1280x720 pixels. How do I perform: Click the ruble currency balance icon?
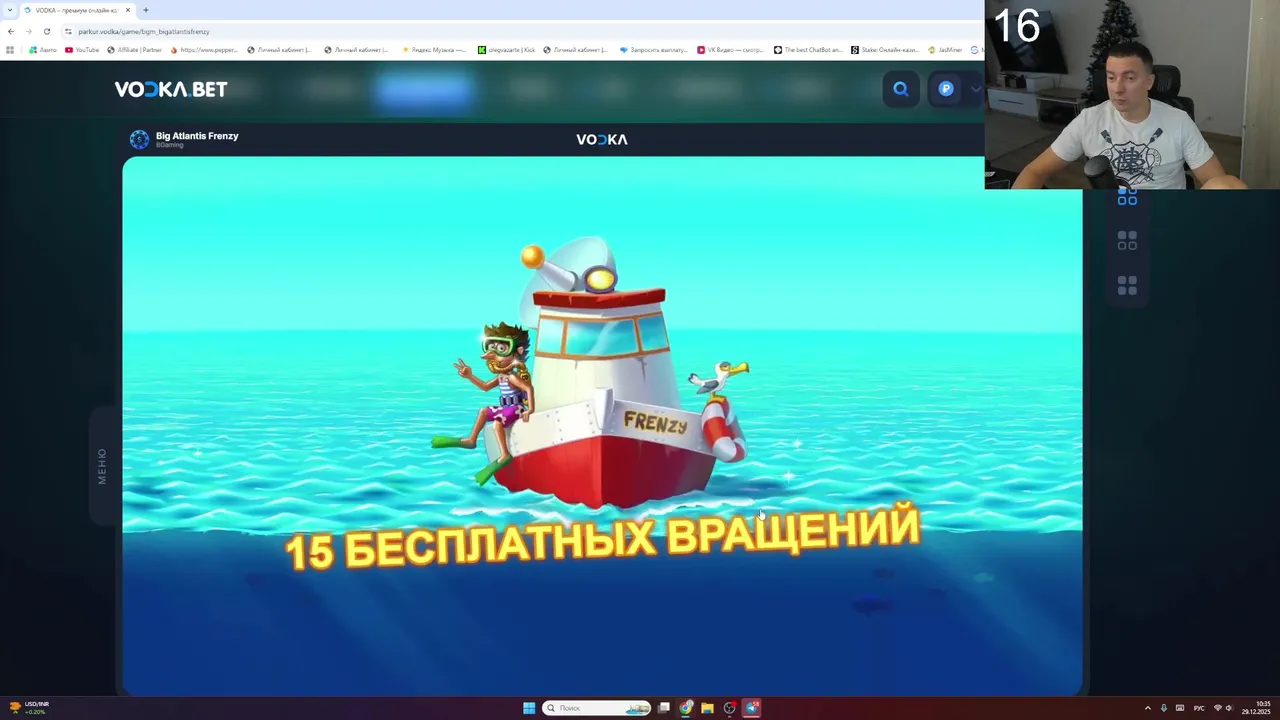(946, 89)
